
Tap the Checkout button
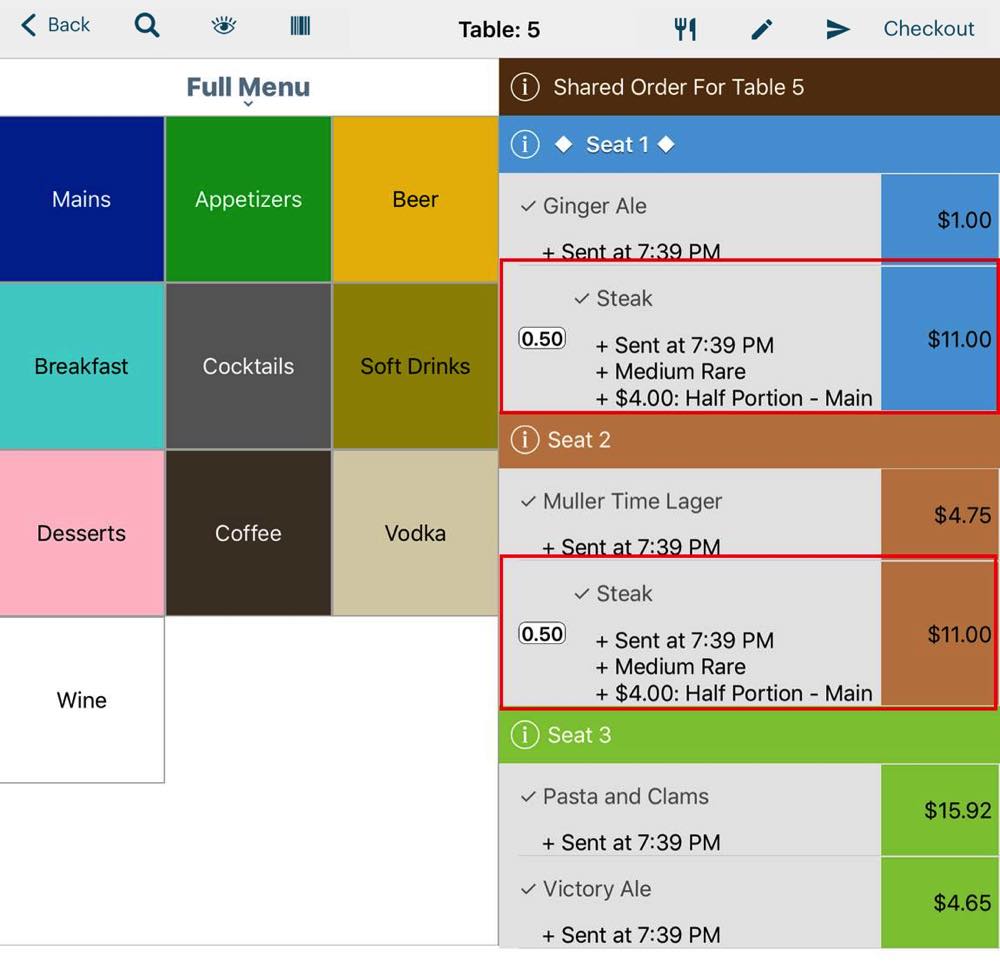(x=928, y=28)
